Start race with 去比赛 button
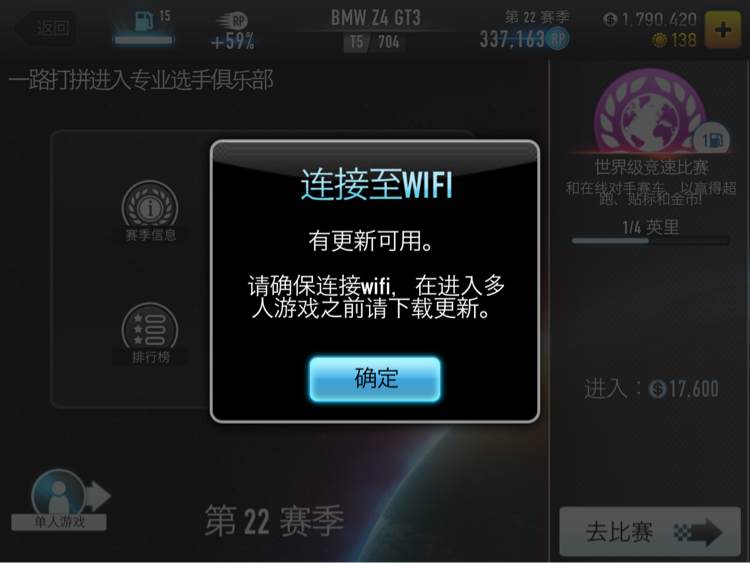 coord(650,531)
